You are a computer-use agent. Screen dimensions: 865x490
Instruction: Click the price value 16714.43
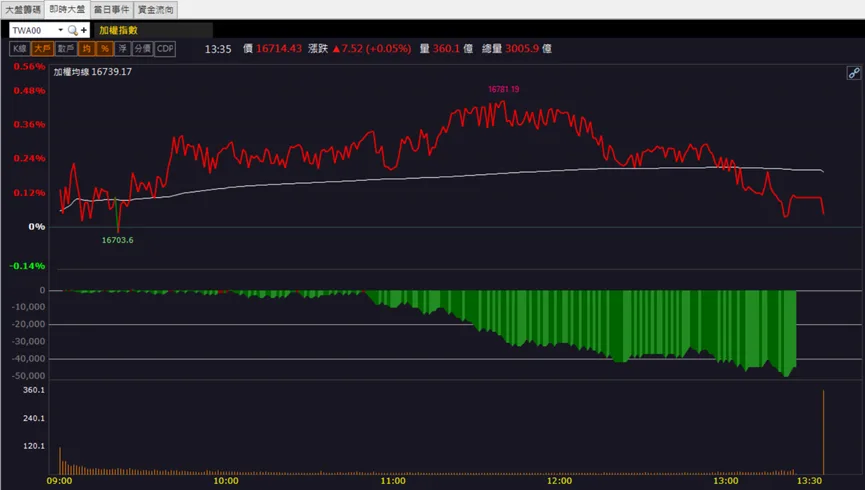[x=279, y=49]
